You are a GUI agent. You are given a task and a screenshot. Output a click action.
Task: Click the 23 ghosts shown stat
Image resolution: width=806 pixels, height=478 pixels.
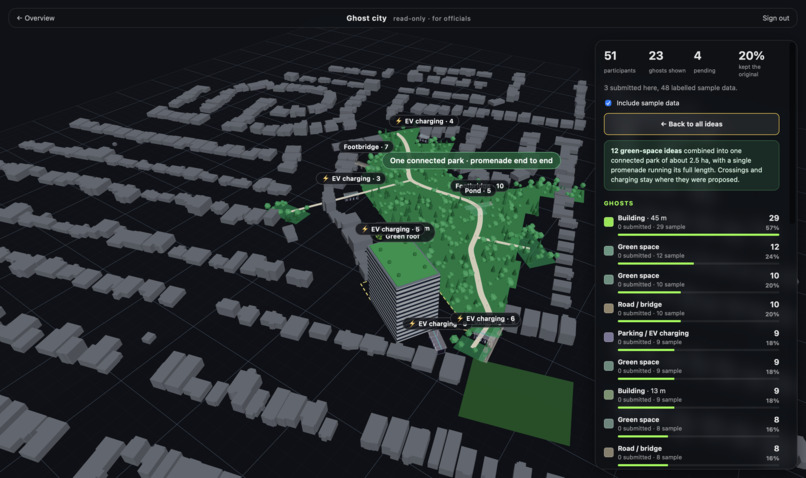point(667,62)
